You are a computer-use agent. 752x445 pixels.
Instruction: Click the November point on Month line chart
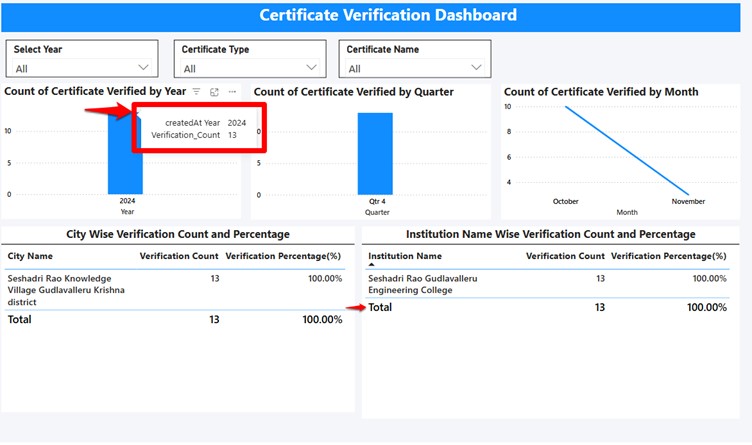tap(688, 194)
